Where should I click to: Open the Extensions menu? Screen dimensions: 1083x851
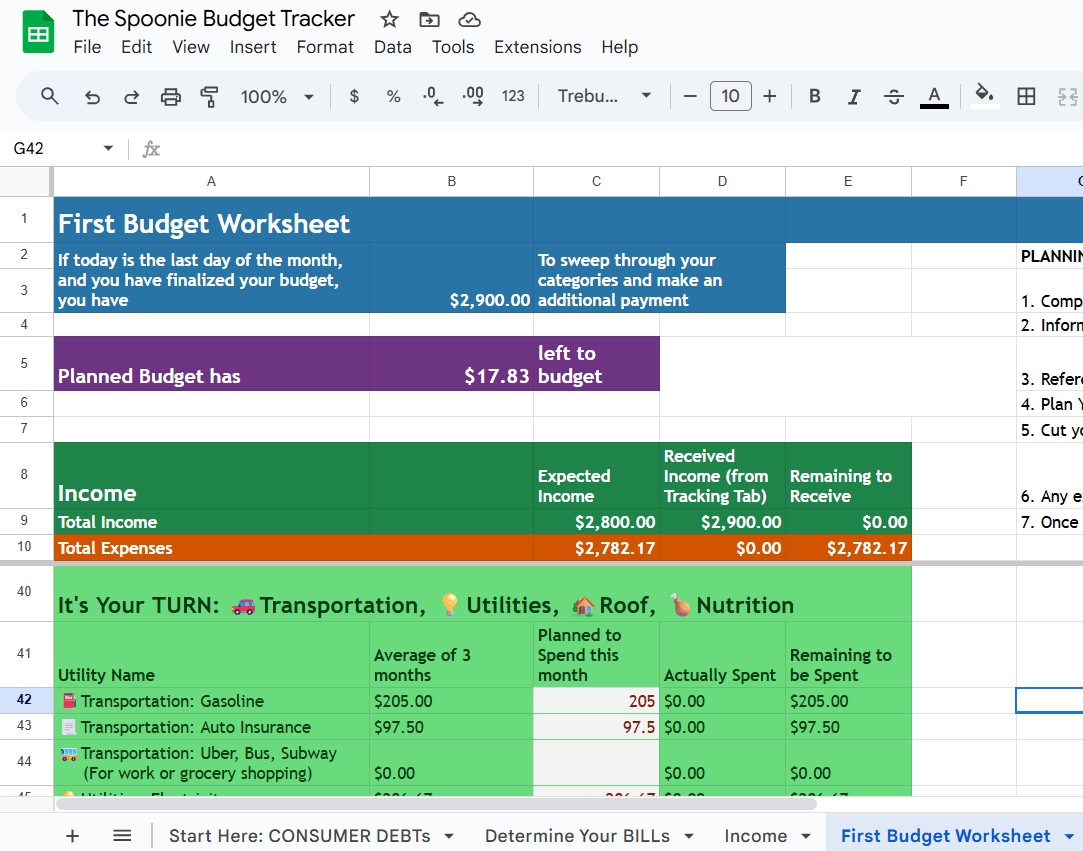pos(537,47)
